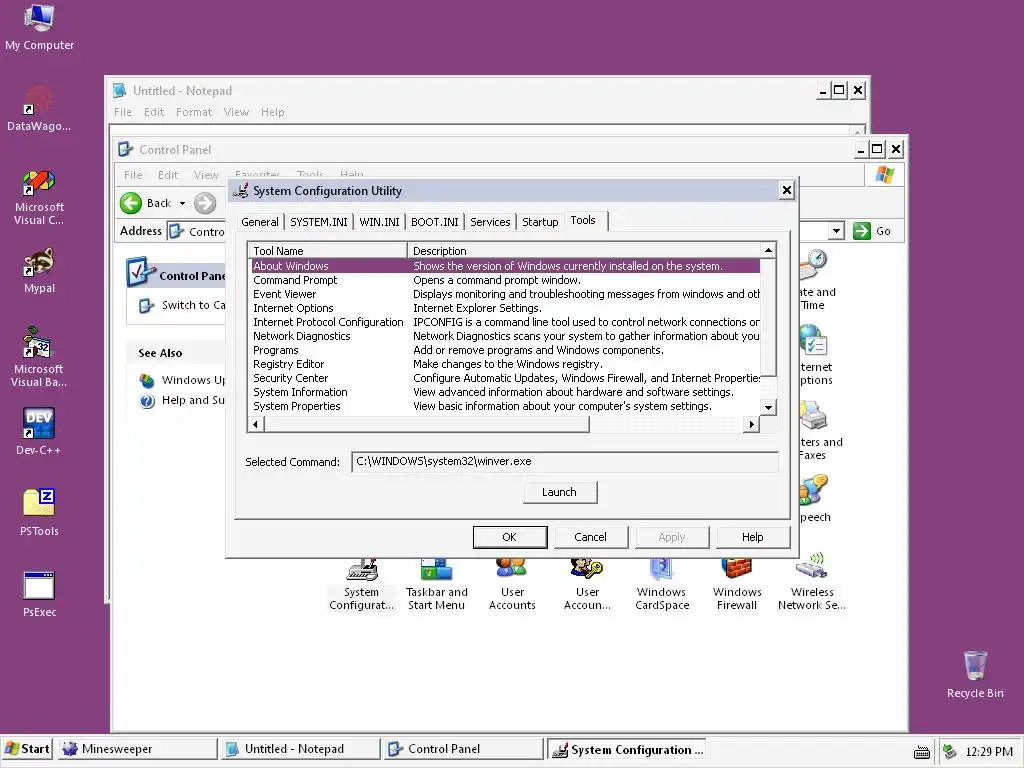The height and width of the screenshot is (768, 1024).
Task: Select Internet Protocol Configuration row
Action: [505, 323]
